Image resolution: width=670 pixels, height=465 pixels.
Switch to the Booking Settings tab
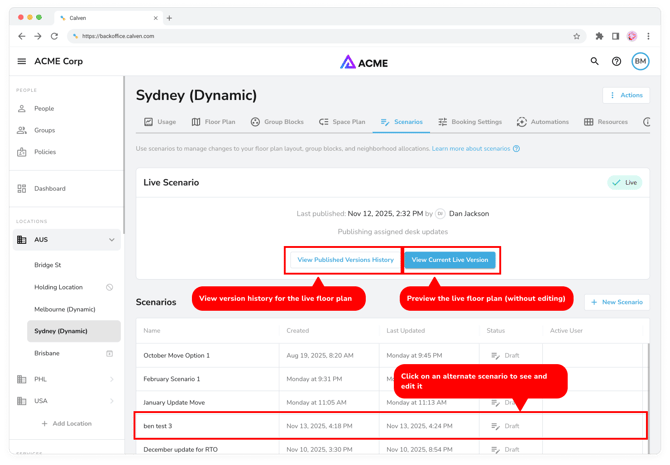pyautogui.click(x=470, y=122)
